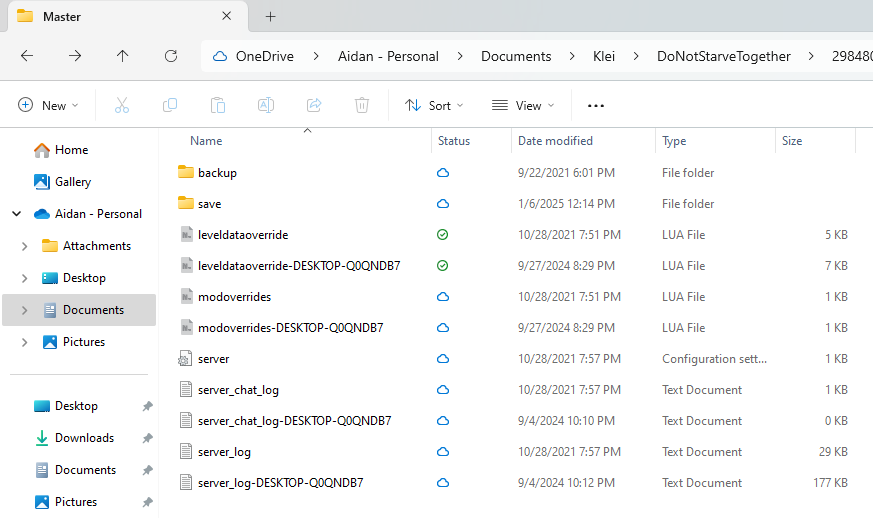873x518 pixels.
Task: Sort by Type column header
Action: coord(674,141)
